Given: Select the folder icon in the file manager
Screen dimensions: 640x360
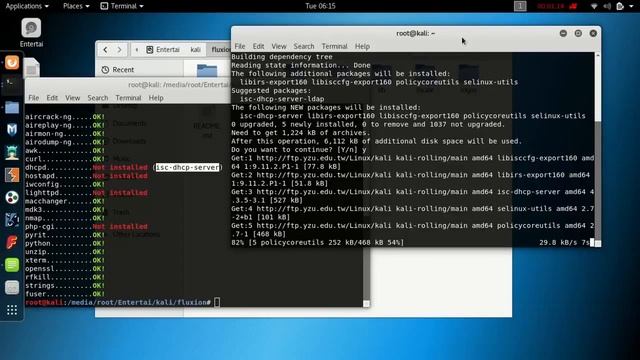Looking at the screenshot, I should click(x=207, y=71).
